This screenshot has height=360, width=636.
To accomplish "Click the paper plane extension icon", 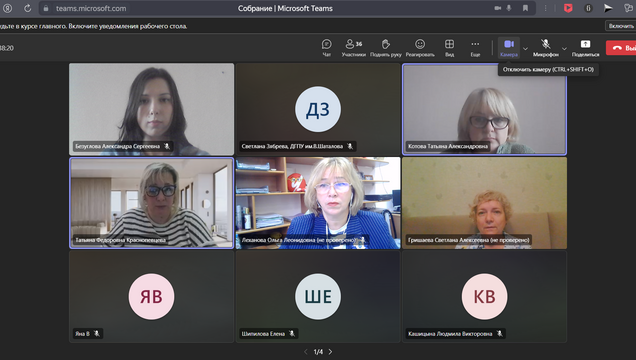I will (x=608, y=8).
